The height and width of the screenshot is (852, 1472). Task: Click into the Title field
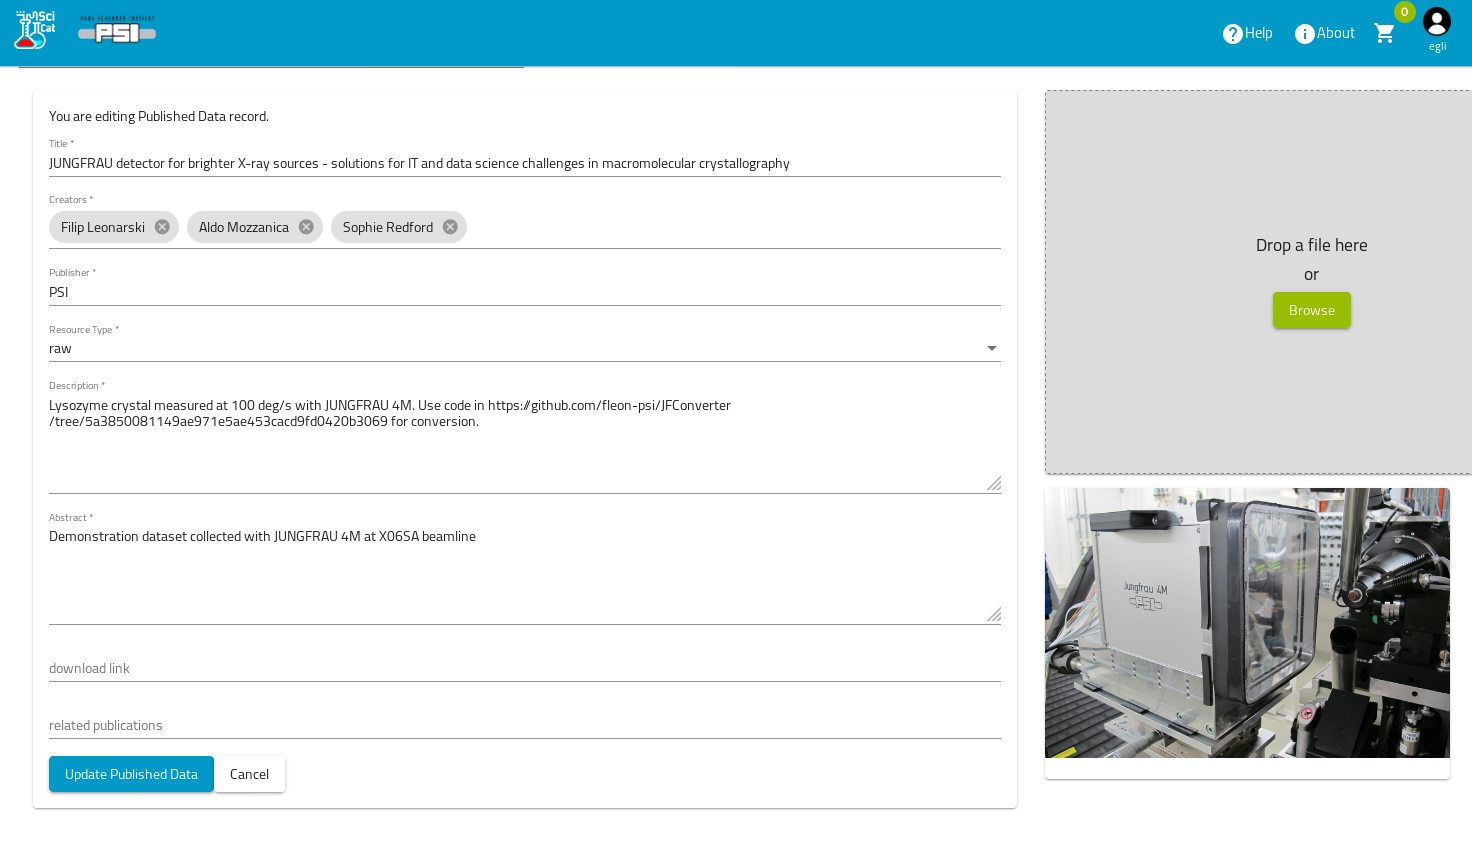coord(524,163)
